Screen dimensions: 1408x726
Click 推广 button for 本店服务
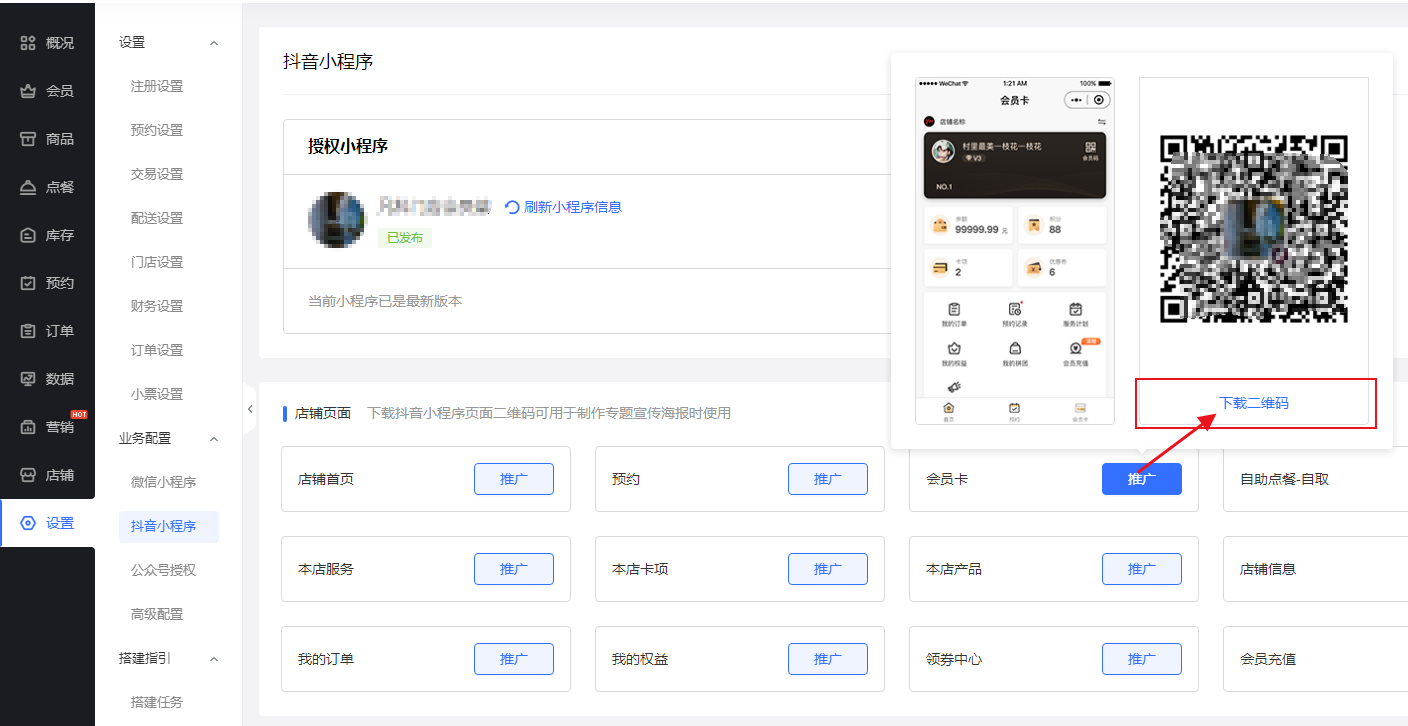pyautogui.click(x=514, y=569)
